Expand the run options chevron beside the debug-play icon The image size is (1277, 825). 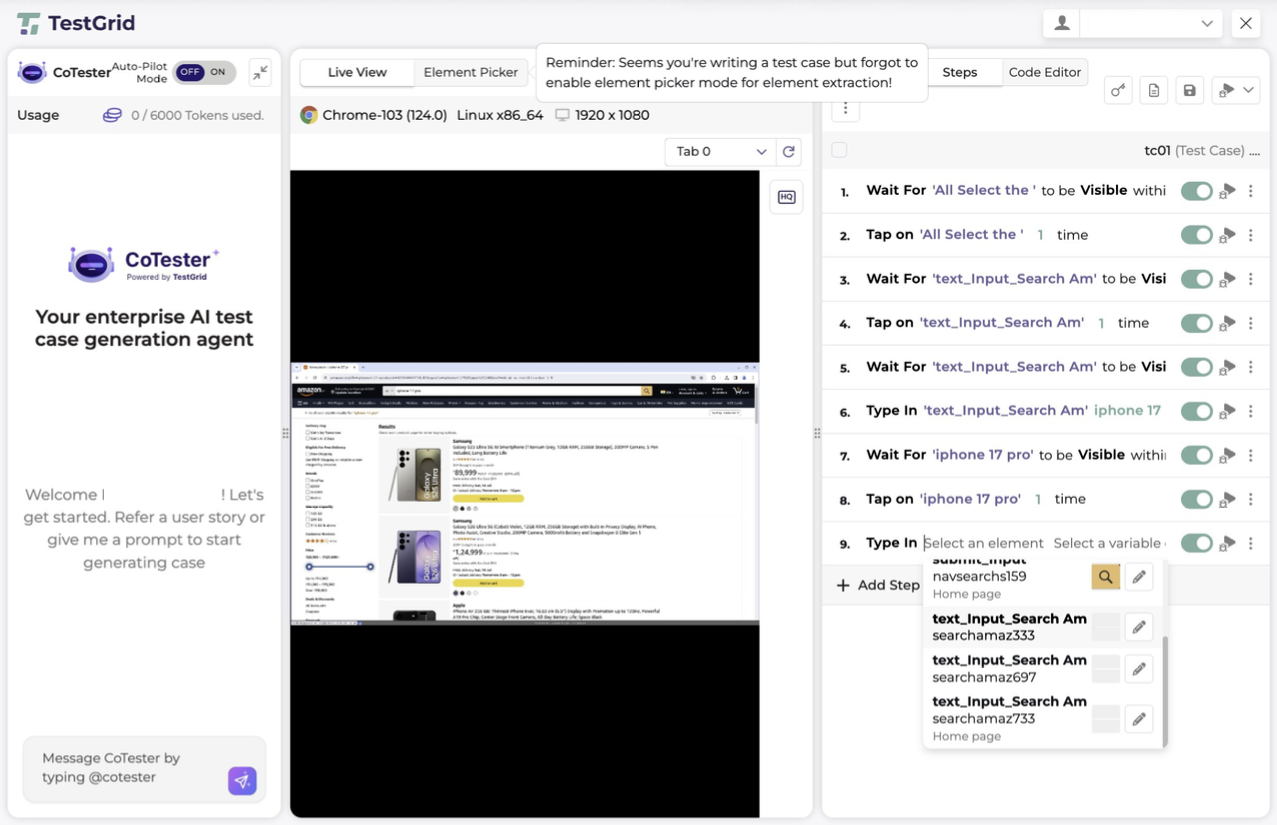coord(1248,91)
